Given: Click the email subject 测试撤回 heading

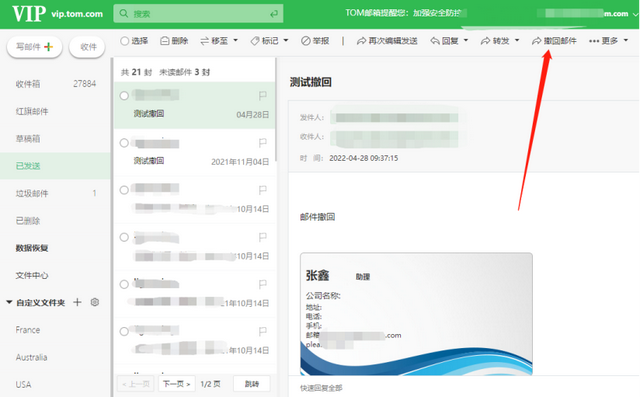Looking at the screenshot, I should point(311,82).
